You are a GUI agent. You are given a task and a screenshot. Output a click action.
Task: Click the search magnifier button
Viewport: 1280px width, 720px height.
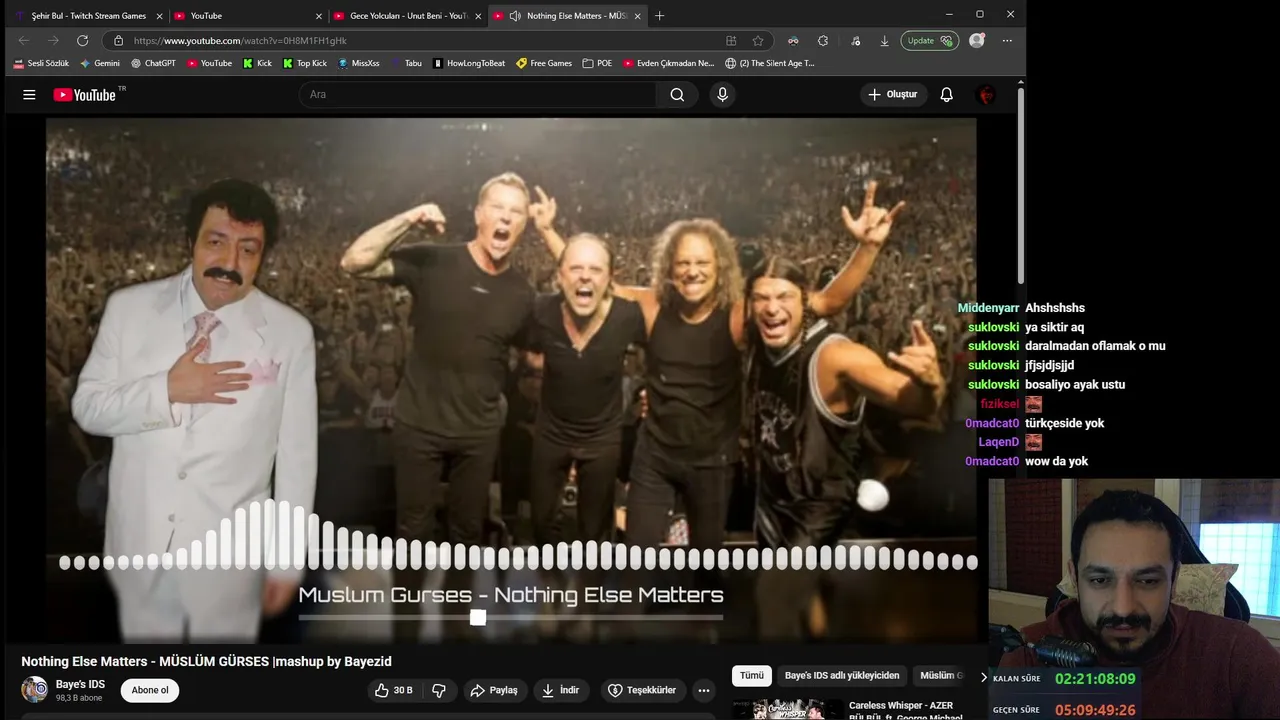coord(677,94)
